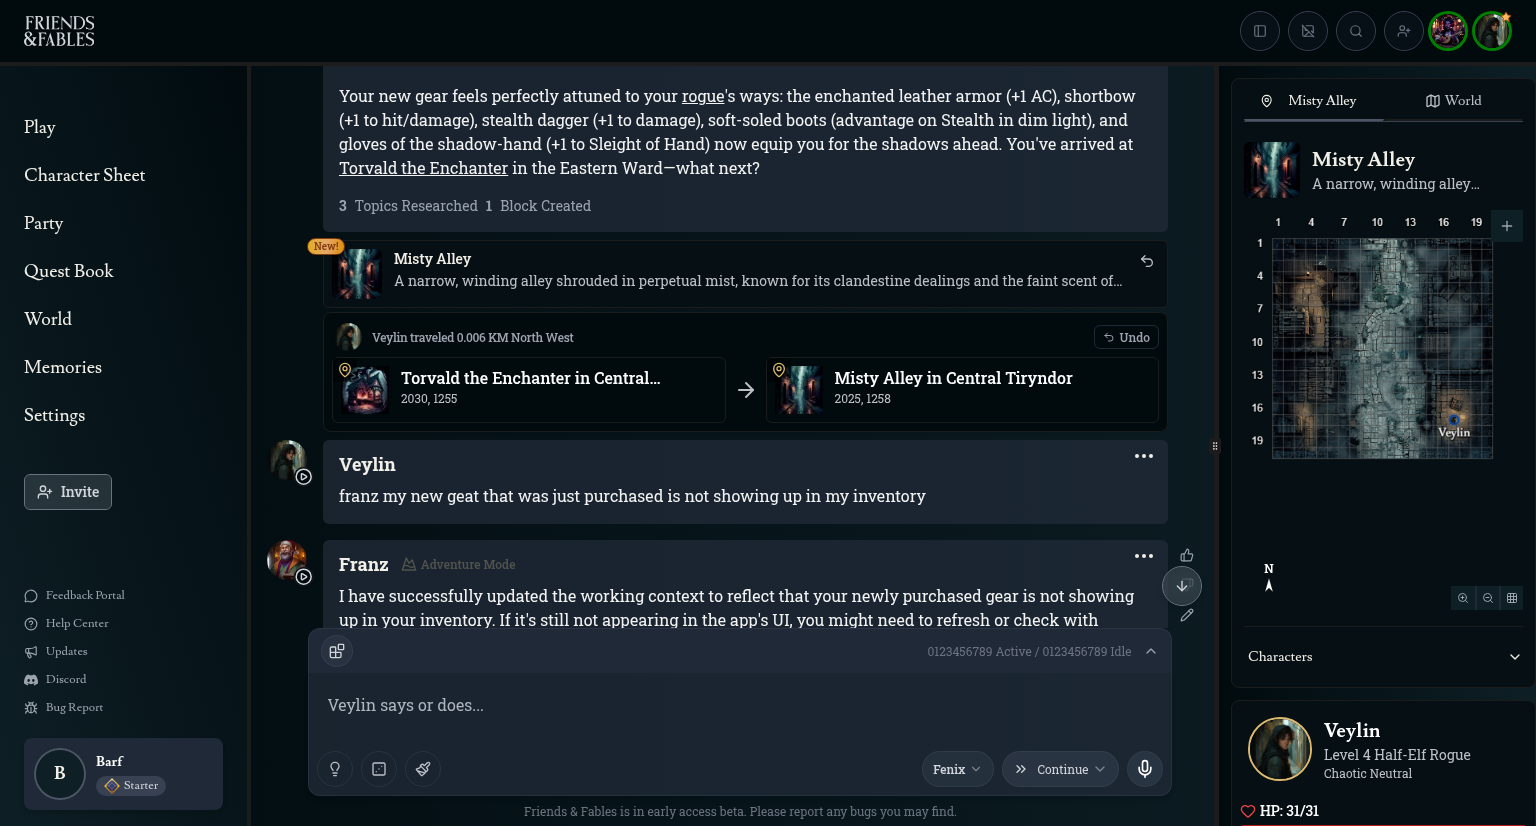Undo Veylin's travel to Misty Alley
1536x826 pixels.
[x=1126, y=338]
